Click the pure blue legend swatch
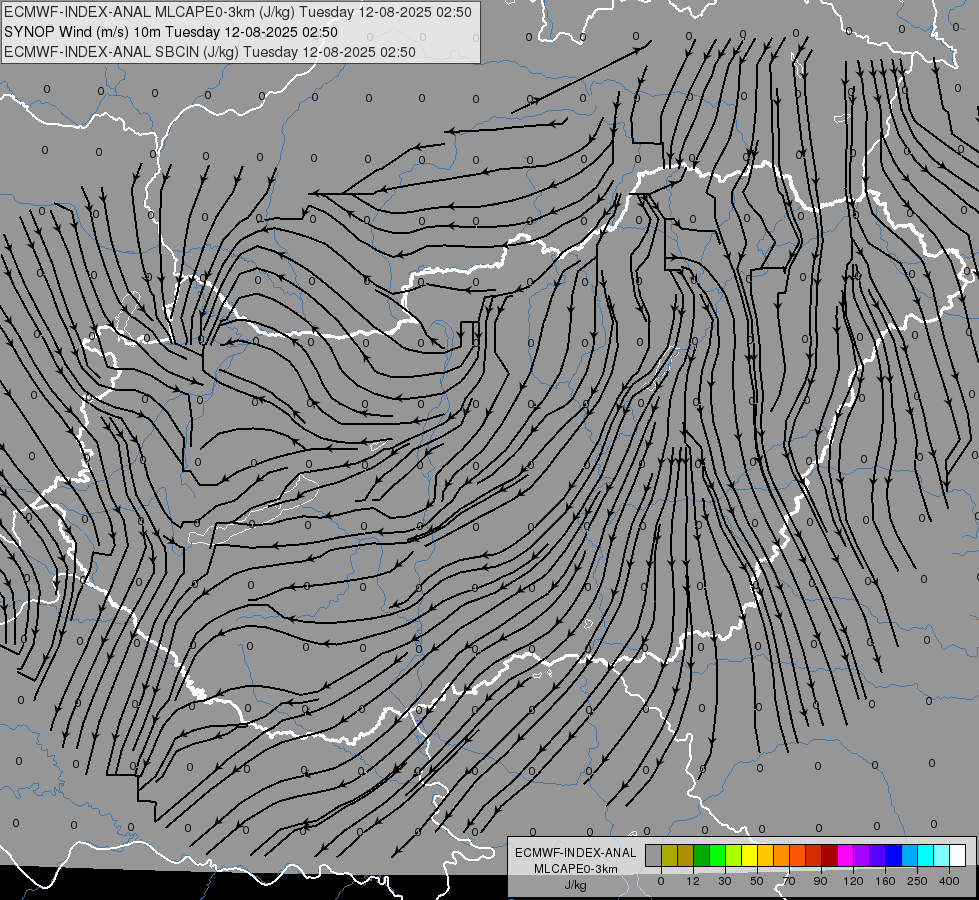 click(894, 855)
